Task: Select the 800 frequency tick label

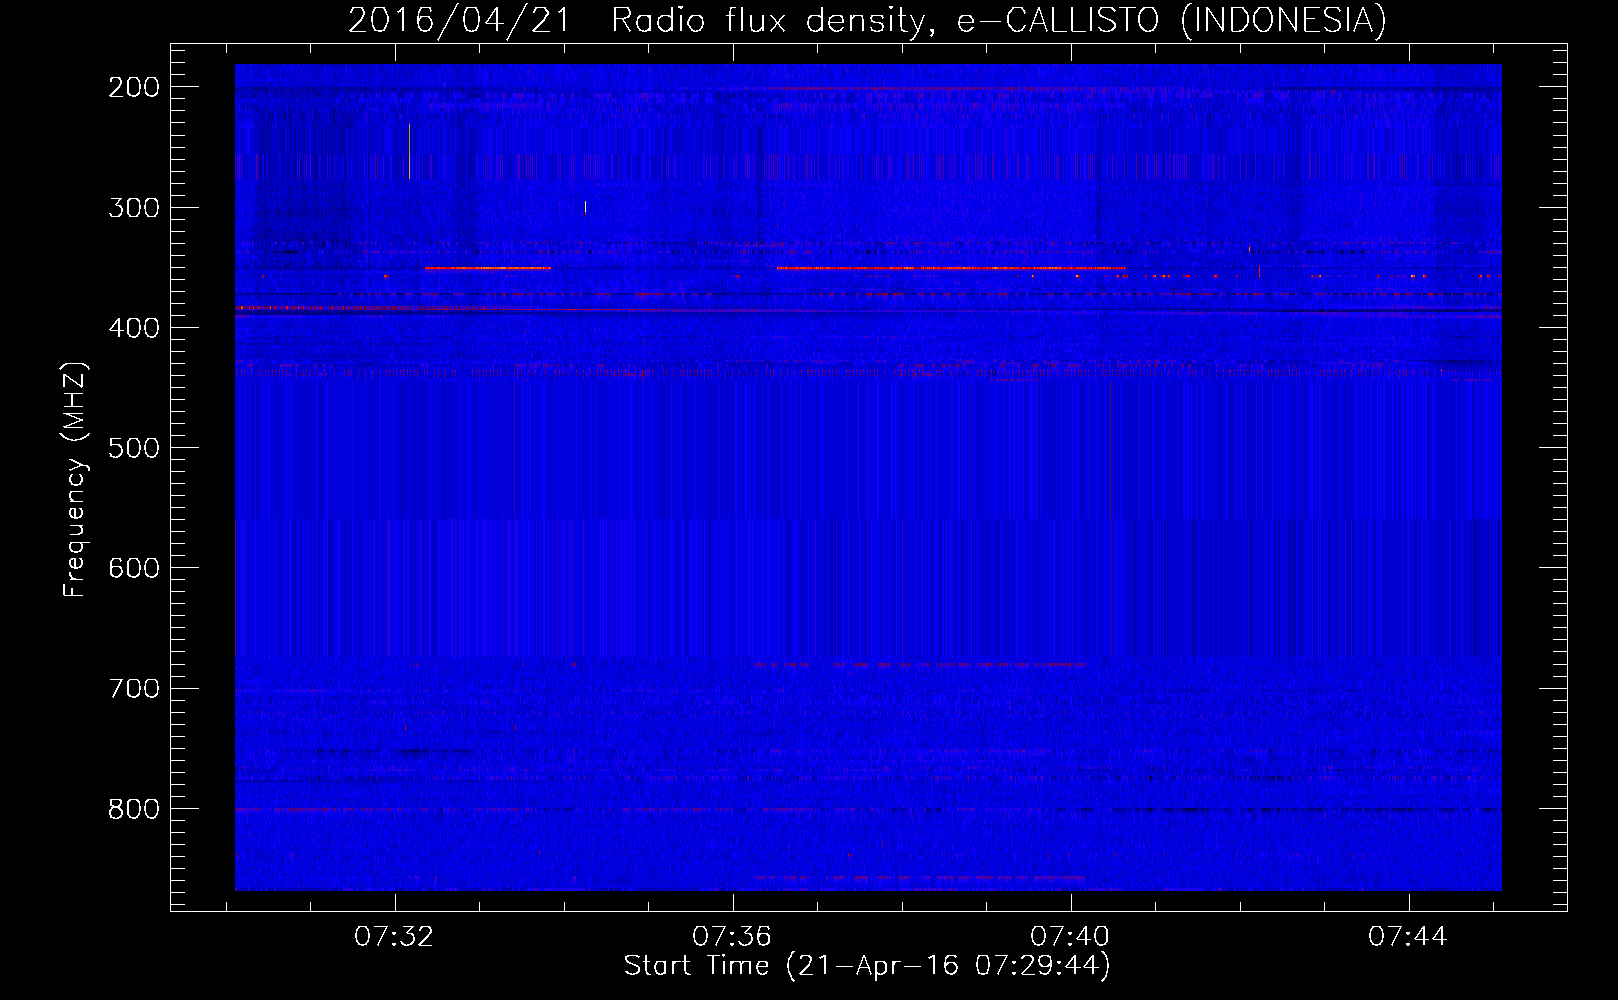Action: (134, 808)
